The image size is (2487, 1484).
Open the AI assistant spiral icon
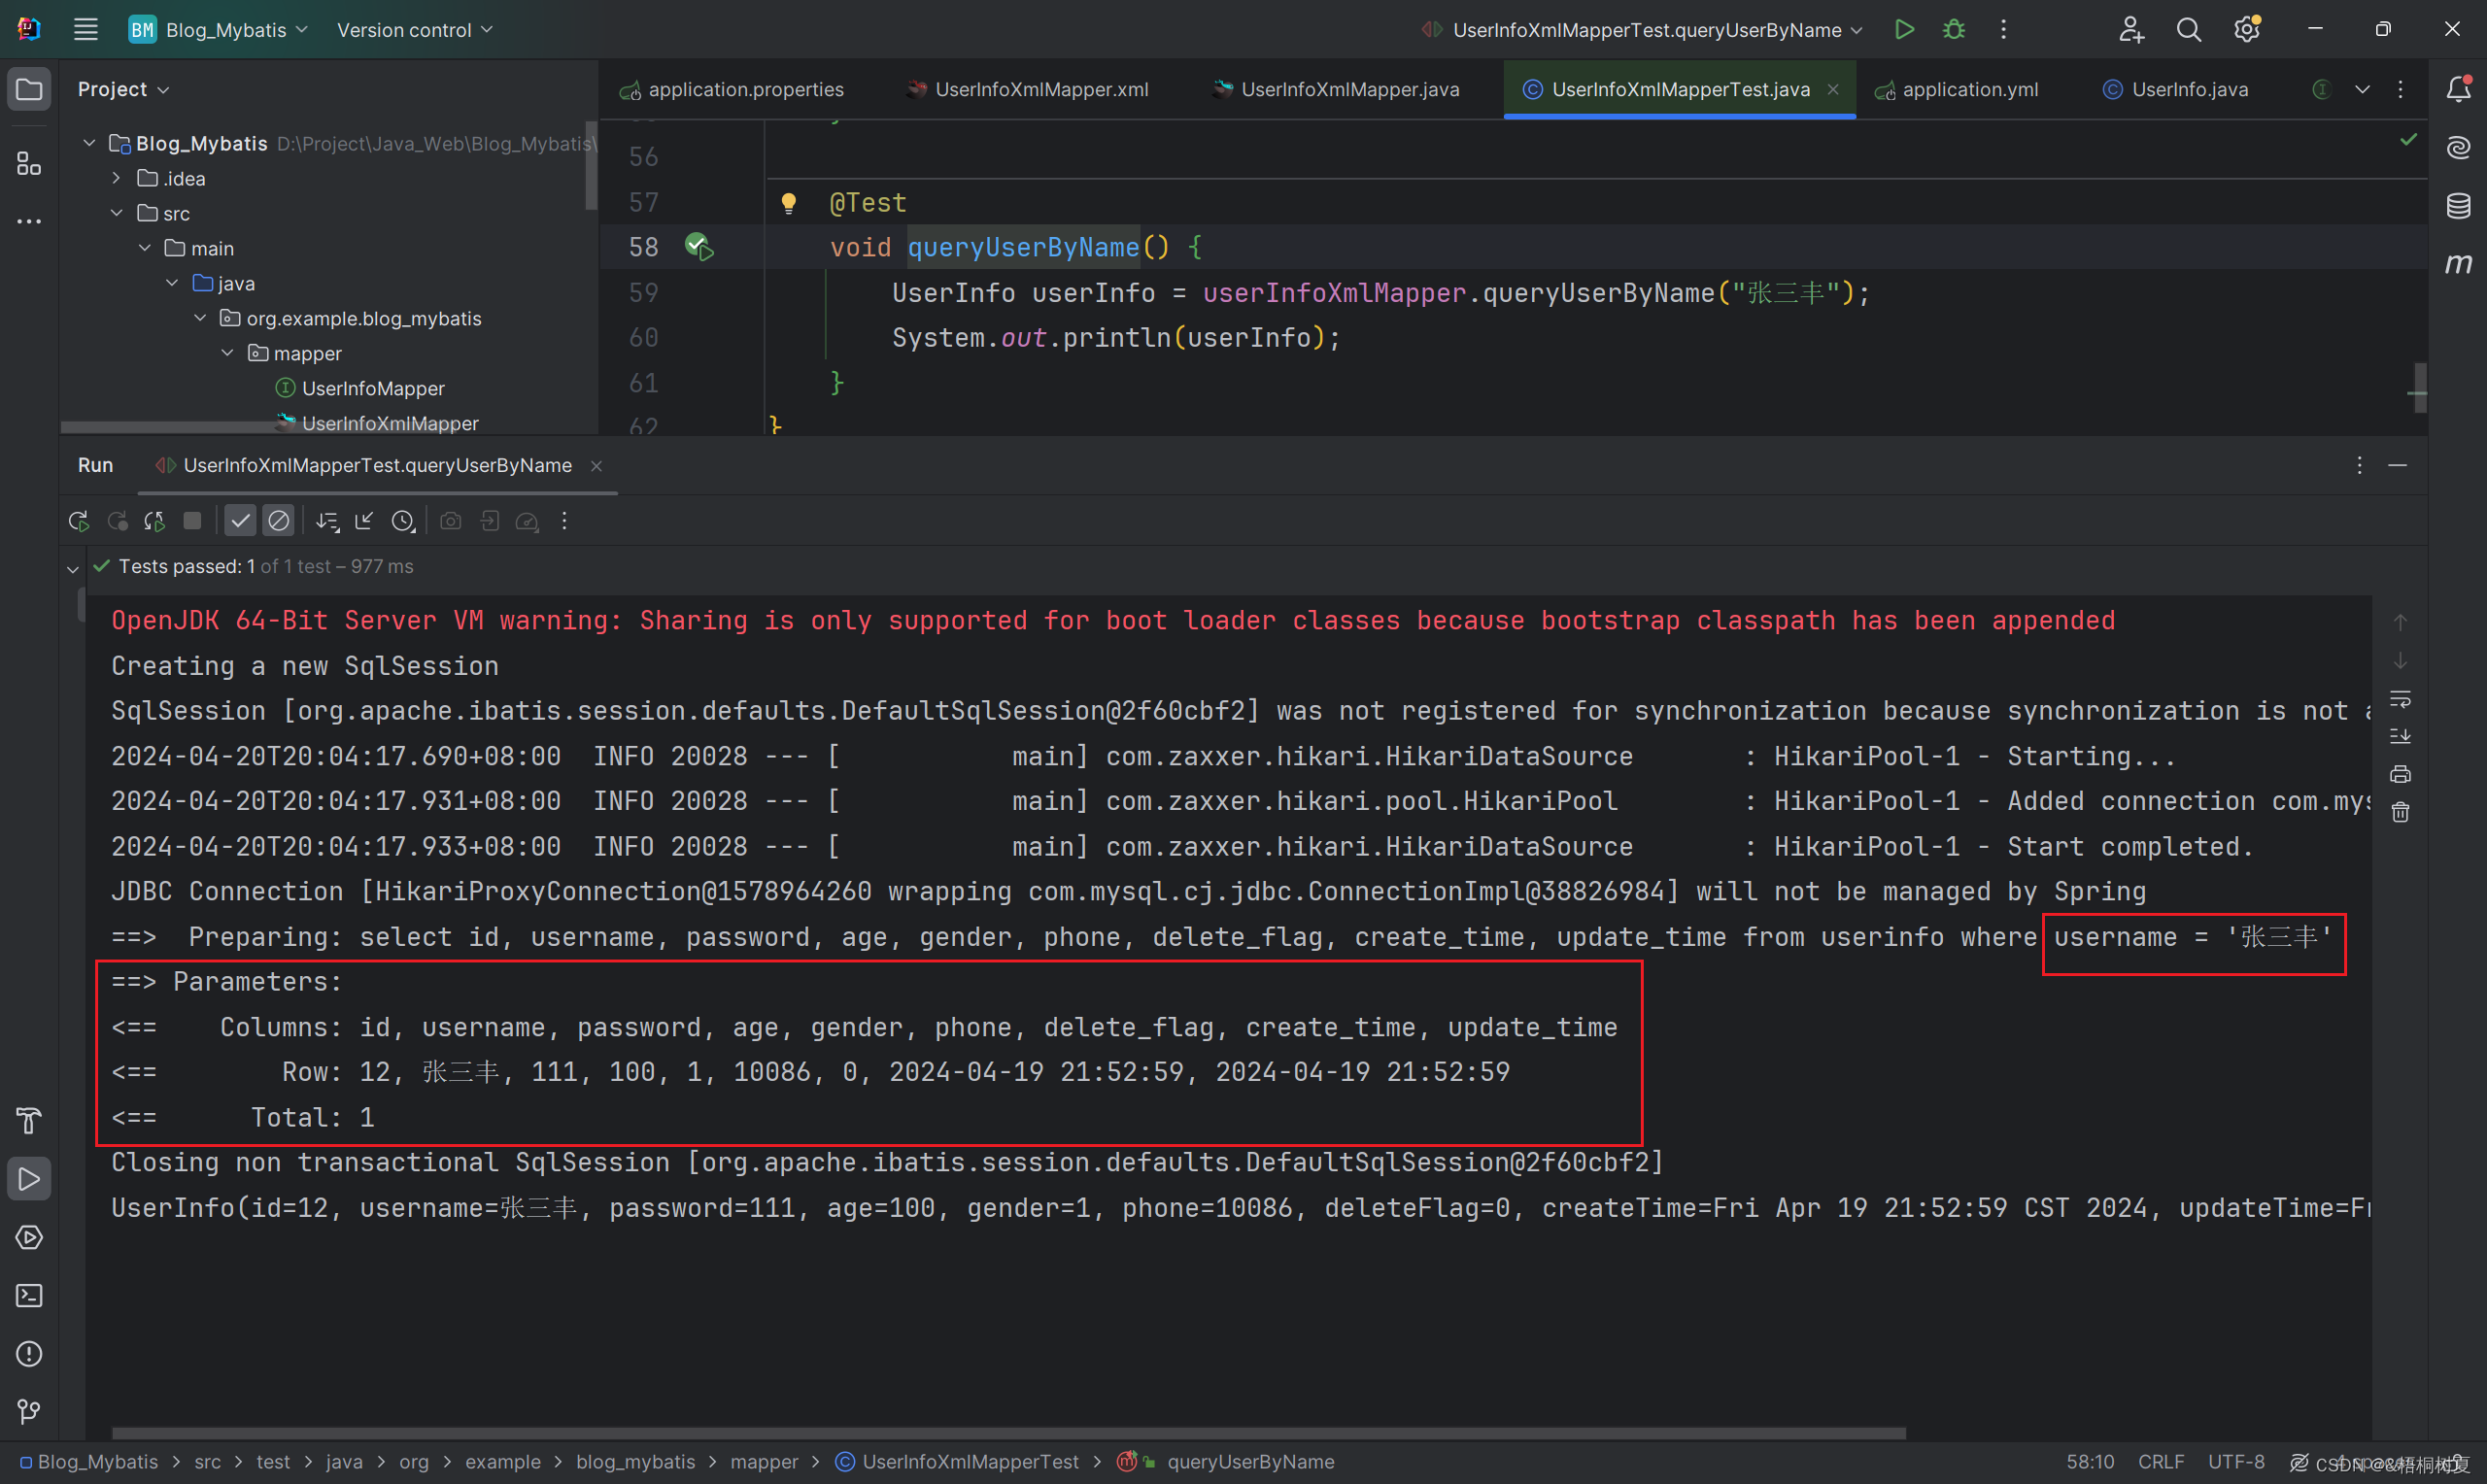click(x=2458, y=148)
